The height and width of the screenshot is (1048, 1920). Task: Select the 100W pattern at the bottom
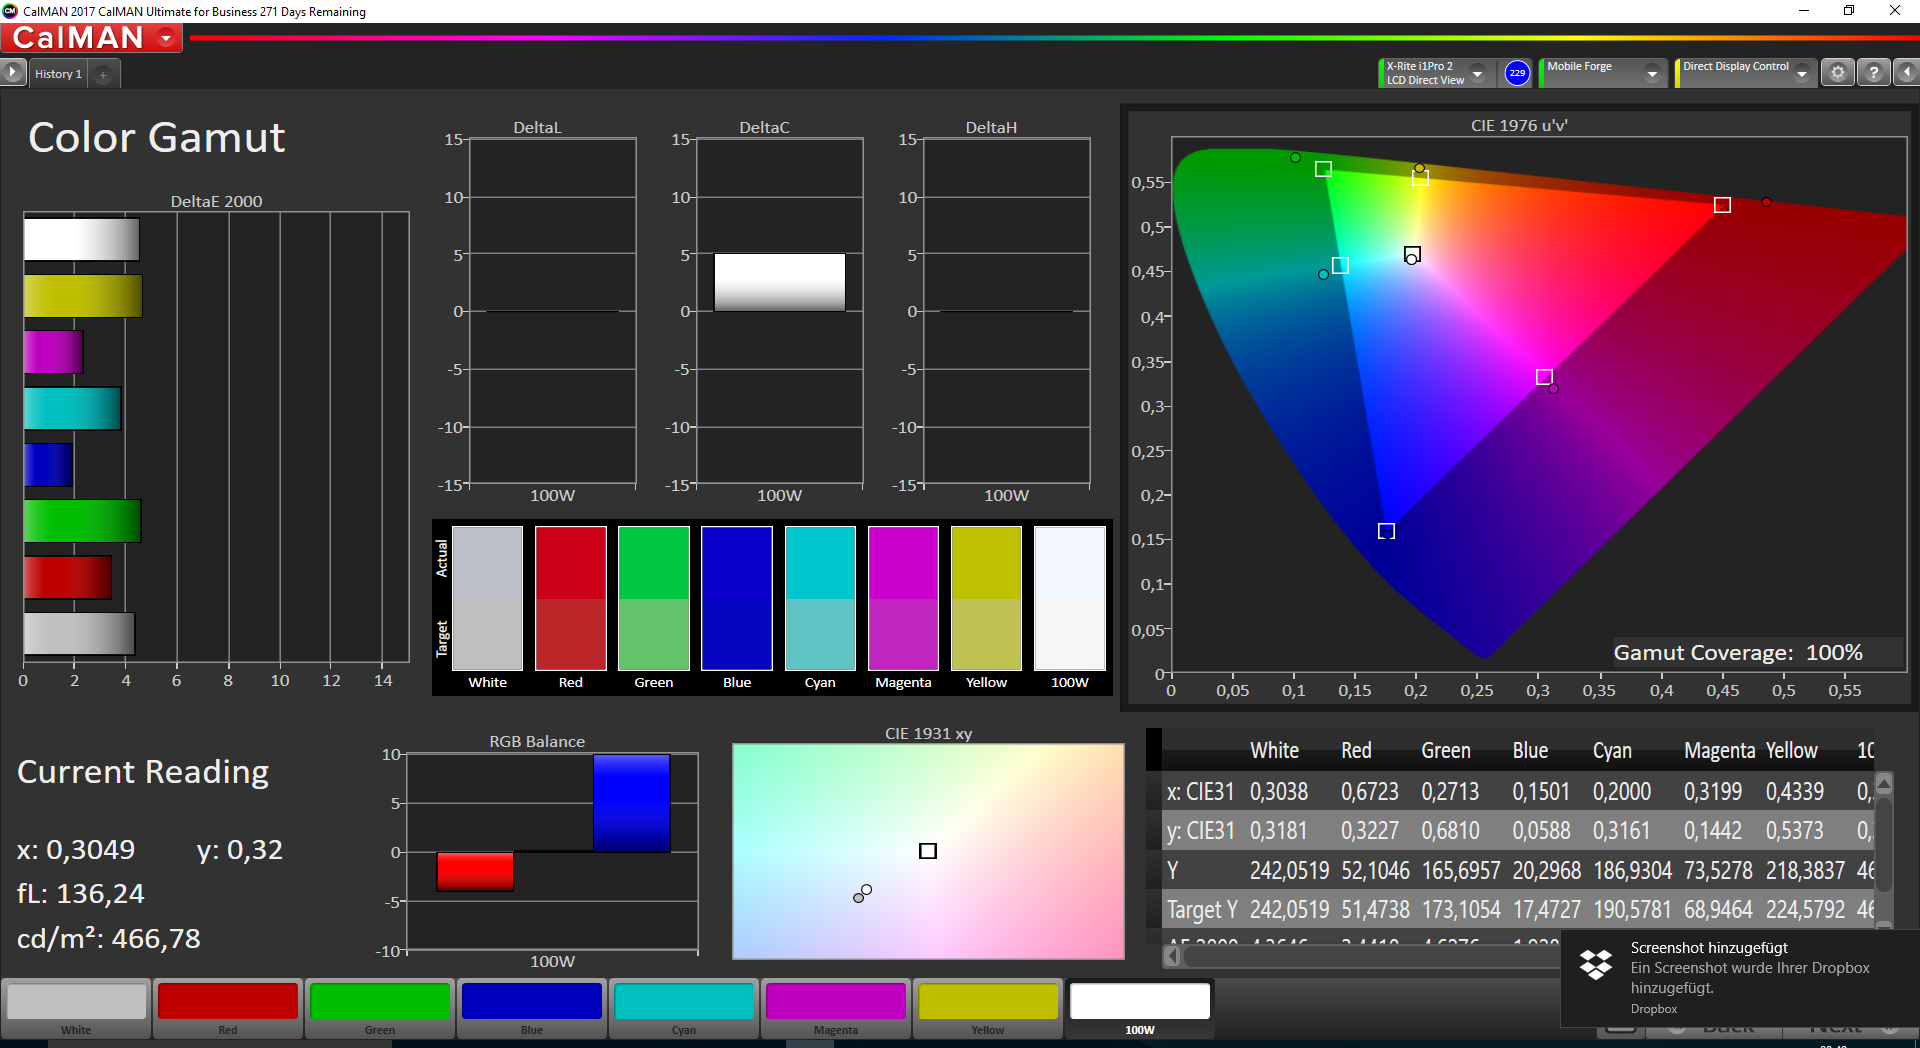(x=1139, y=1008)
